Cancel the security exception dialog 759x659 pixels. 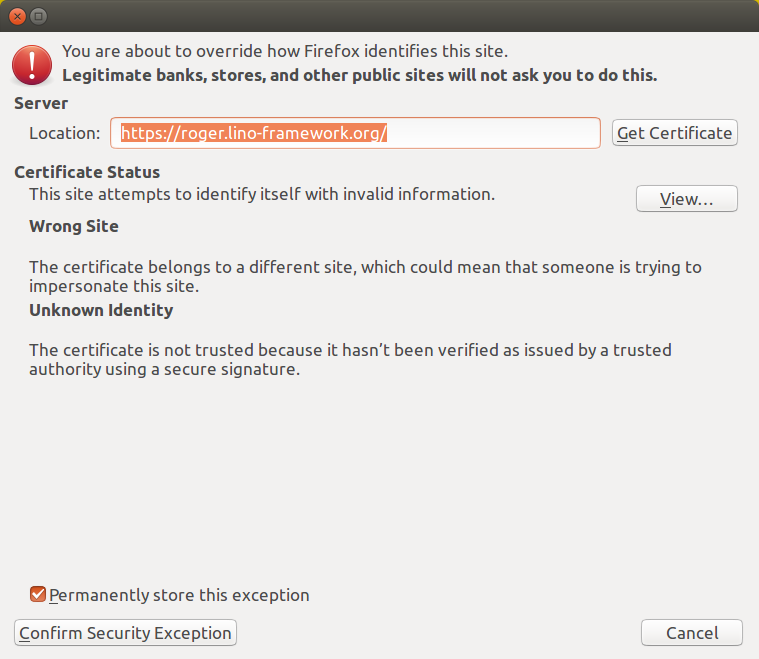692,632
